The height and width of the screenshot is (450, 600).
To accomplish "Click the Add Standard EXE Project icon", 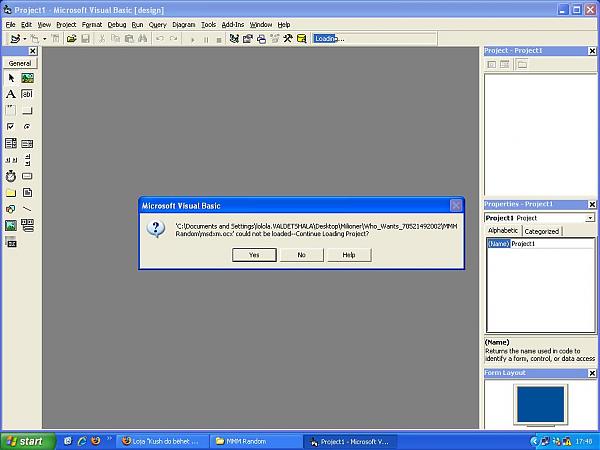I will pos(15,39).
